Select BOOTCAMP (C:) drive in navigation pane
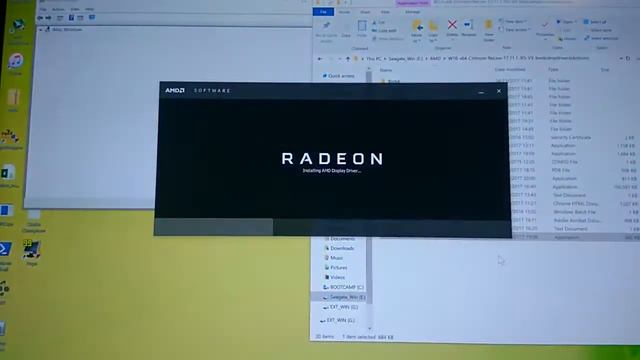Image resolution: width=640 pixels, height=360 pixels. point(343,287)
